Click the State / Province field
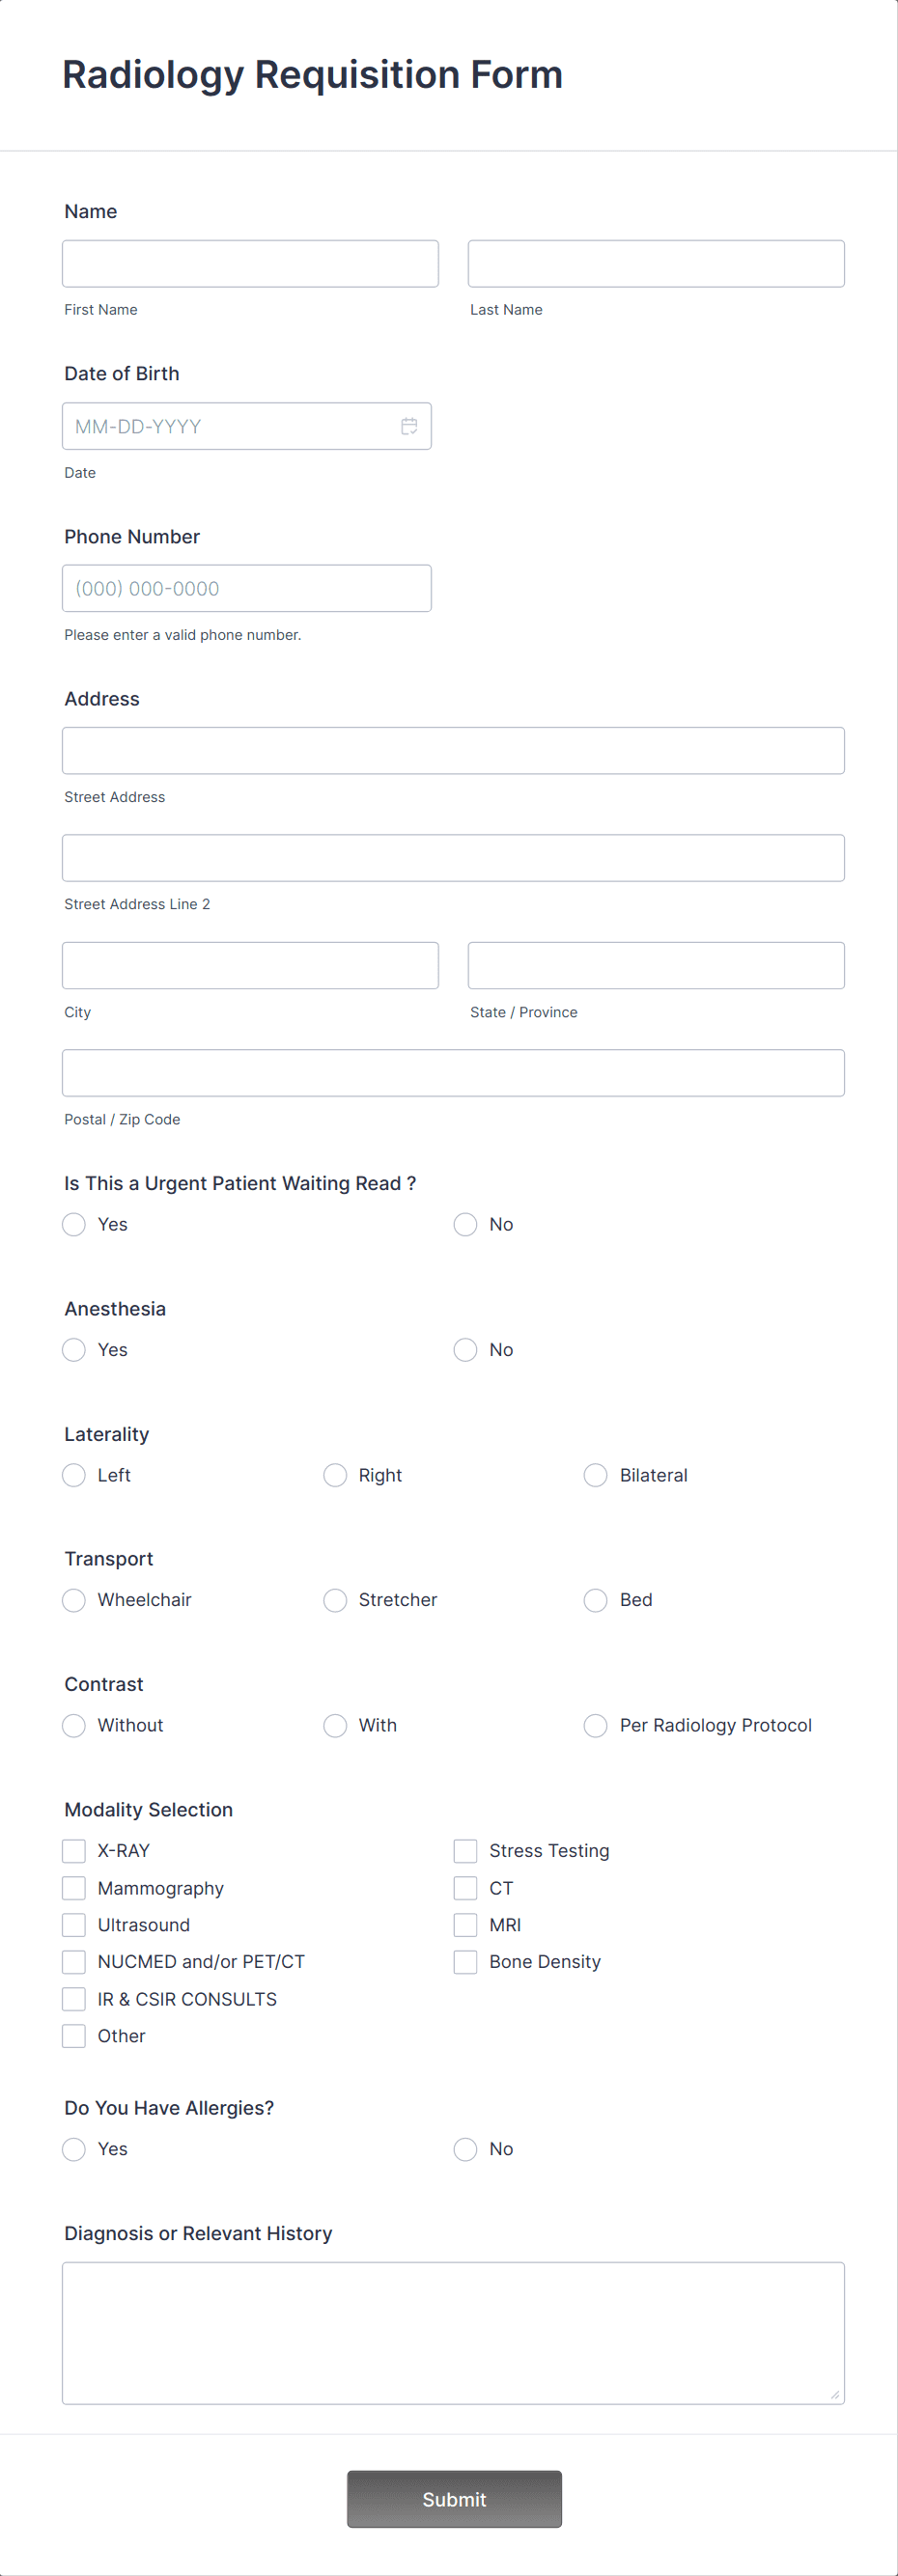898x2576 pixels. [x=655, y=965]
